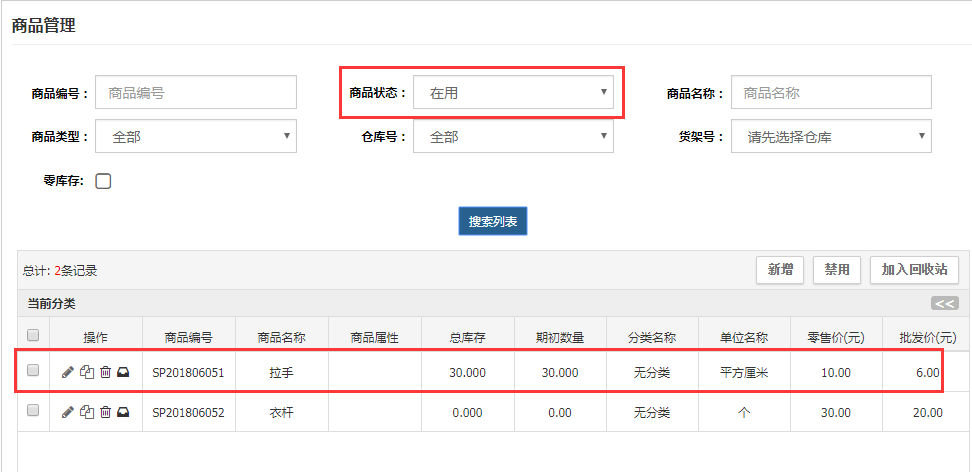Select the checkbox for SP201806051 row
This screenshot has width=972, height=472.
click(x=33, y=371)
